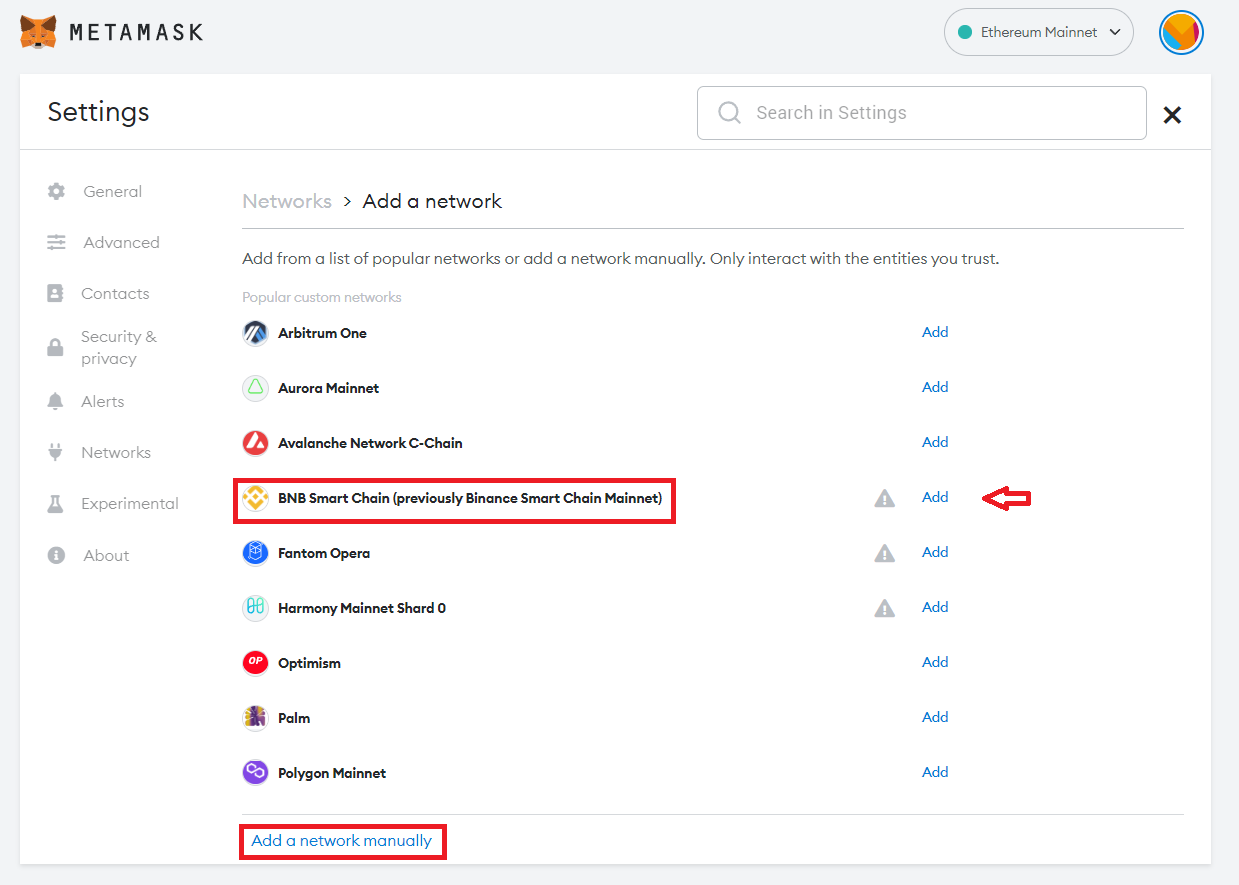Screen dimensions: 1239x885
Task: Click Popular custom networks label
Action: pyautogui.click(x=322, y=297)
